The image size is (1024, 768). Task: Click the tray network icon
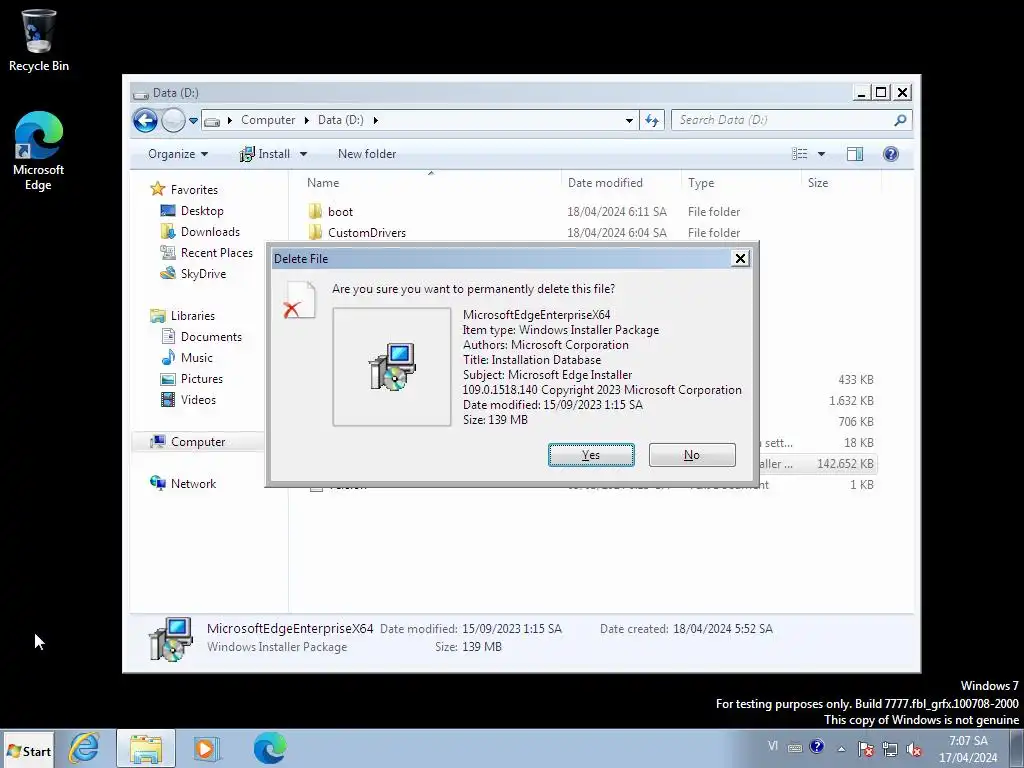click(x=889, y=748)
